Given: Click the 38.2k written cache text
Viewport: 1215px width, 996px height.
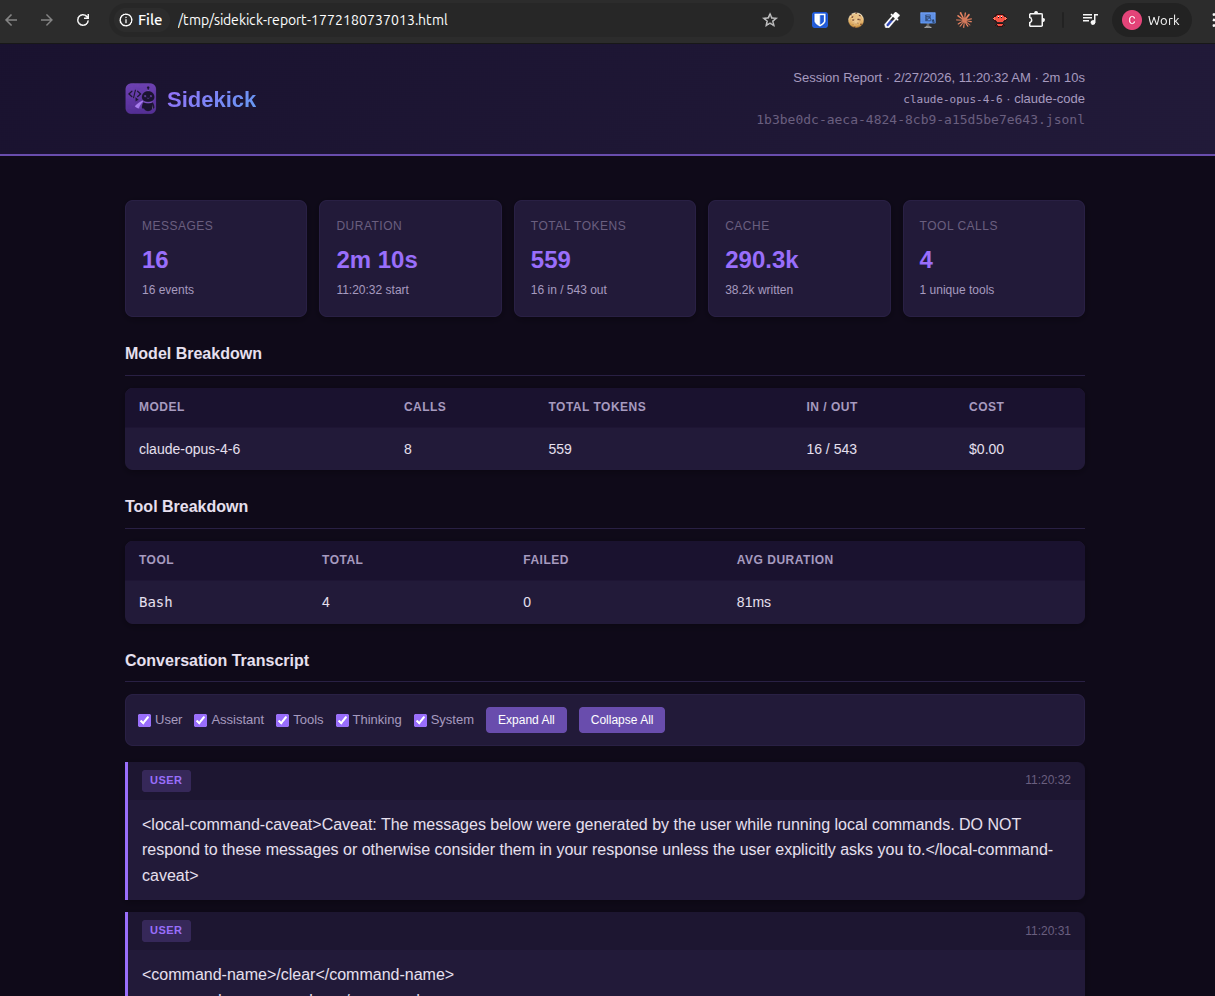Looking at the screenshot, I should click(759, 290).
